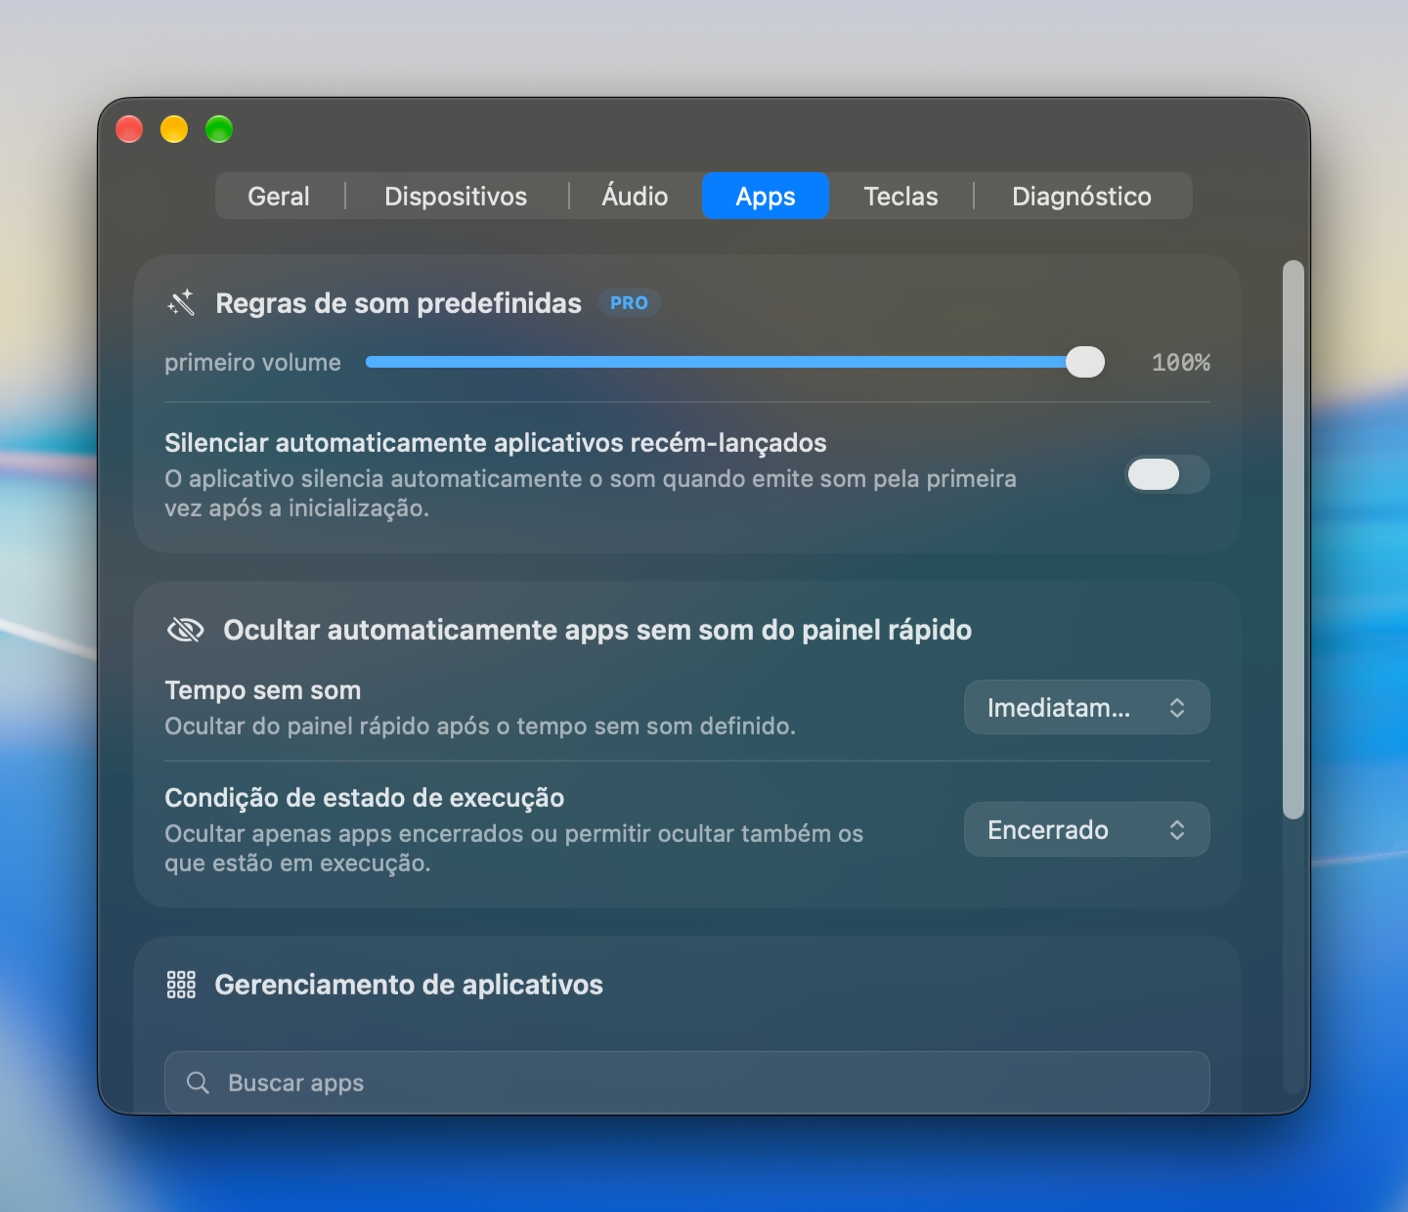
Task: Open the Condição de estado de execução dropdown
Action: [1087, 830]
